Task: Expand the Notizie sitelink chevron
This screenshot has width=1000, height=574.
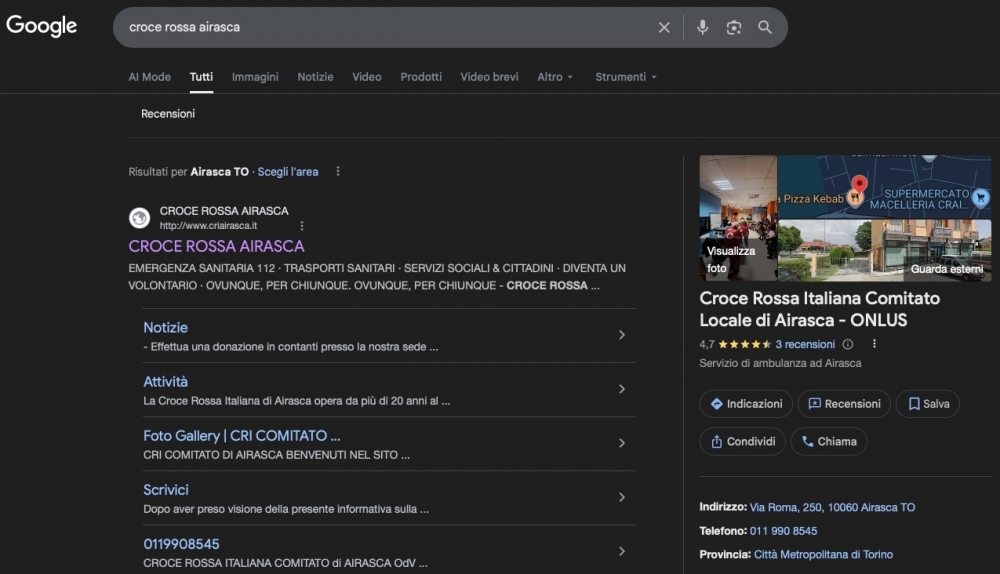Action: 621,335
